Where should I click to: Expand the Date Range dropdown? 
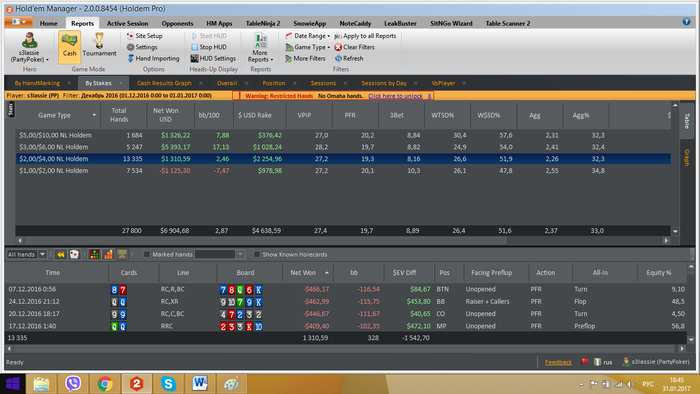308,36
